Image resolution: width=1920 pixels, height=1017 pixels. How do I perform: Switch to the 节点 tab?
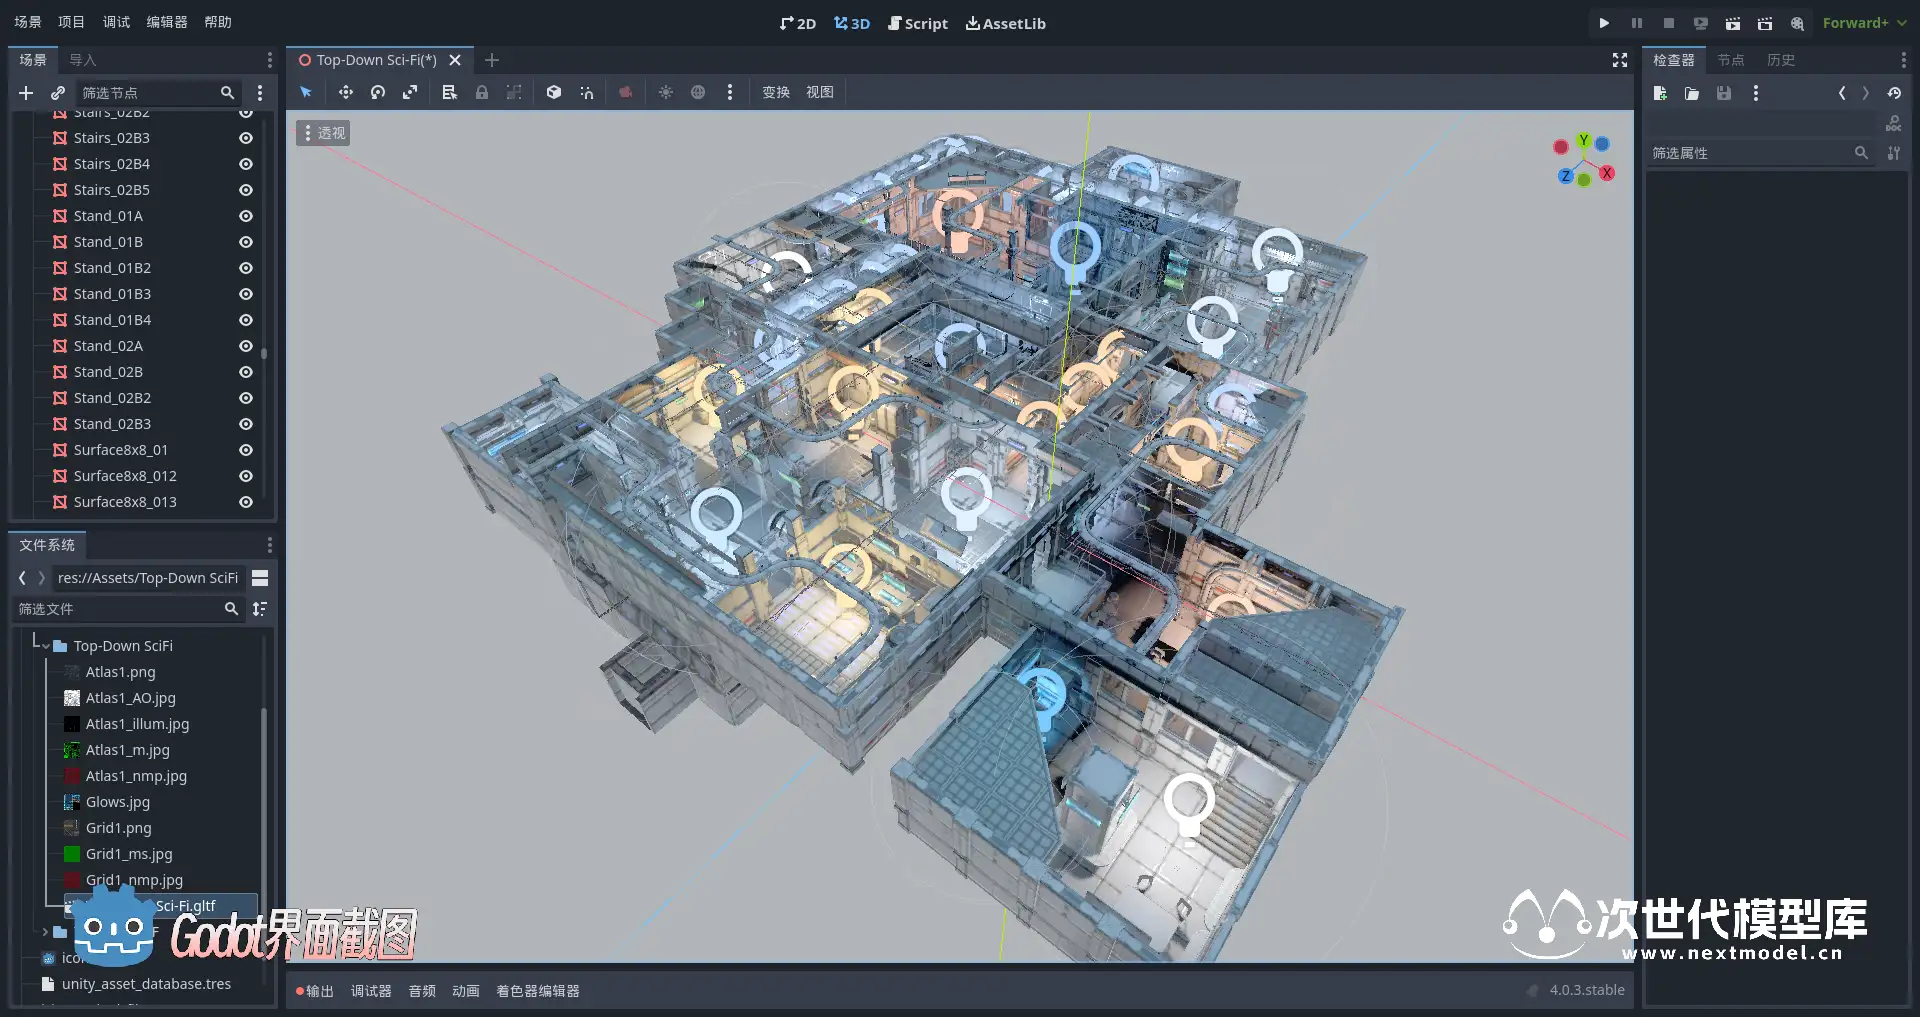pyautogui.click(x=1730, y=60)
